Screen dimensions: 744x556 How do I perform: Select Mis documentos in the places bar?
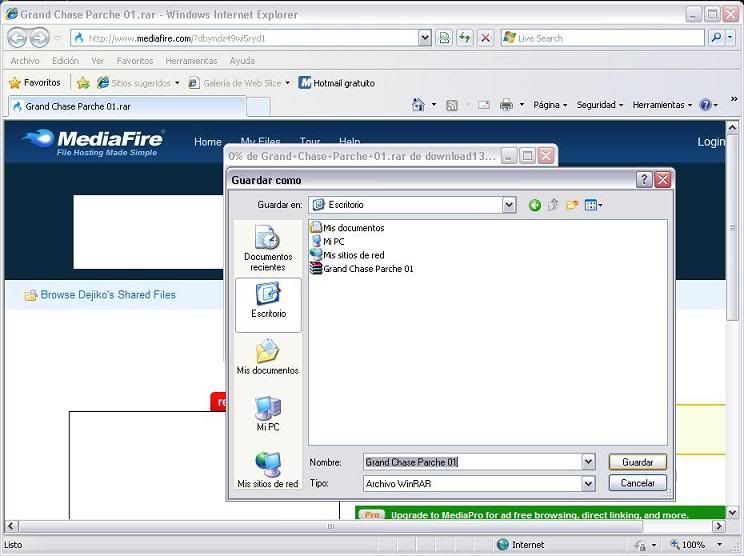(x=267, y=357)
